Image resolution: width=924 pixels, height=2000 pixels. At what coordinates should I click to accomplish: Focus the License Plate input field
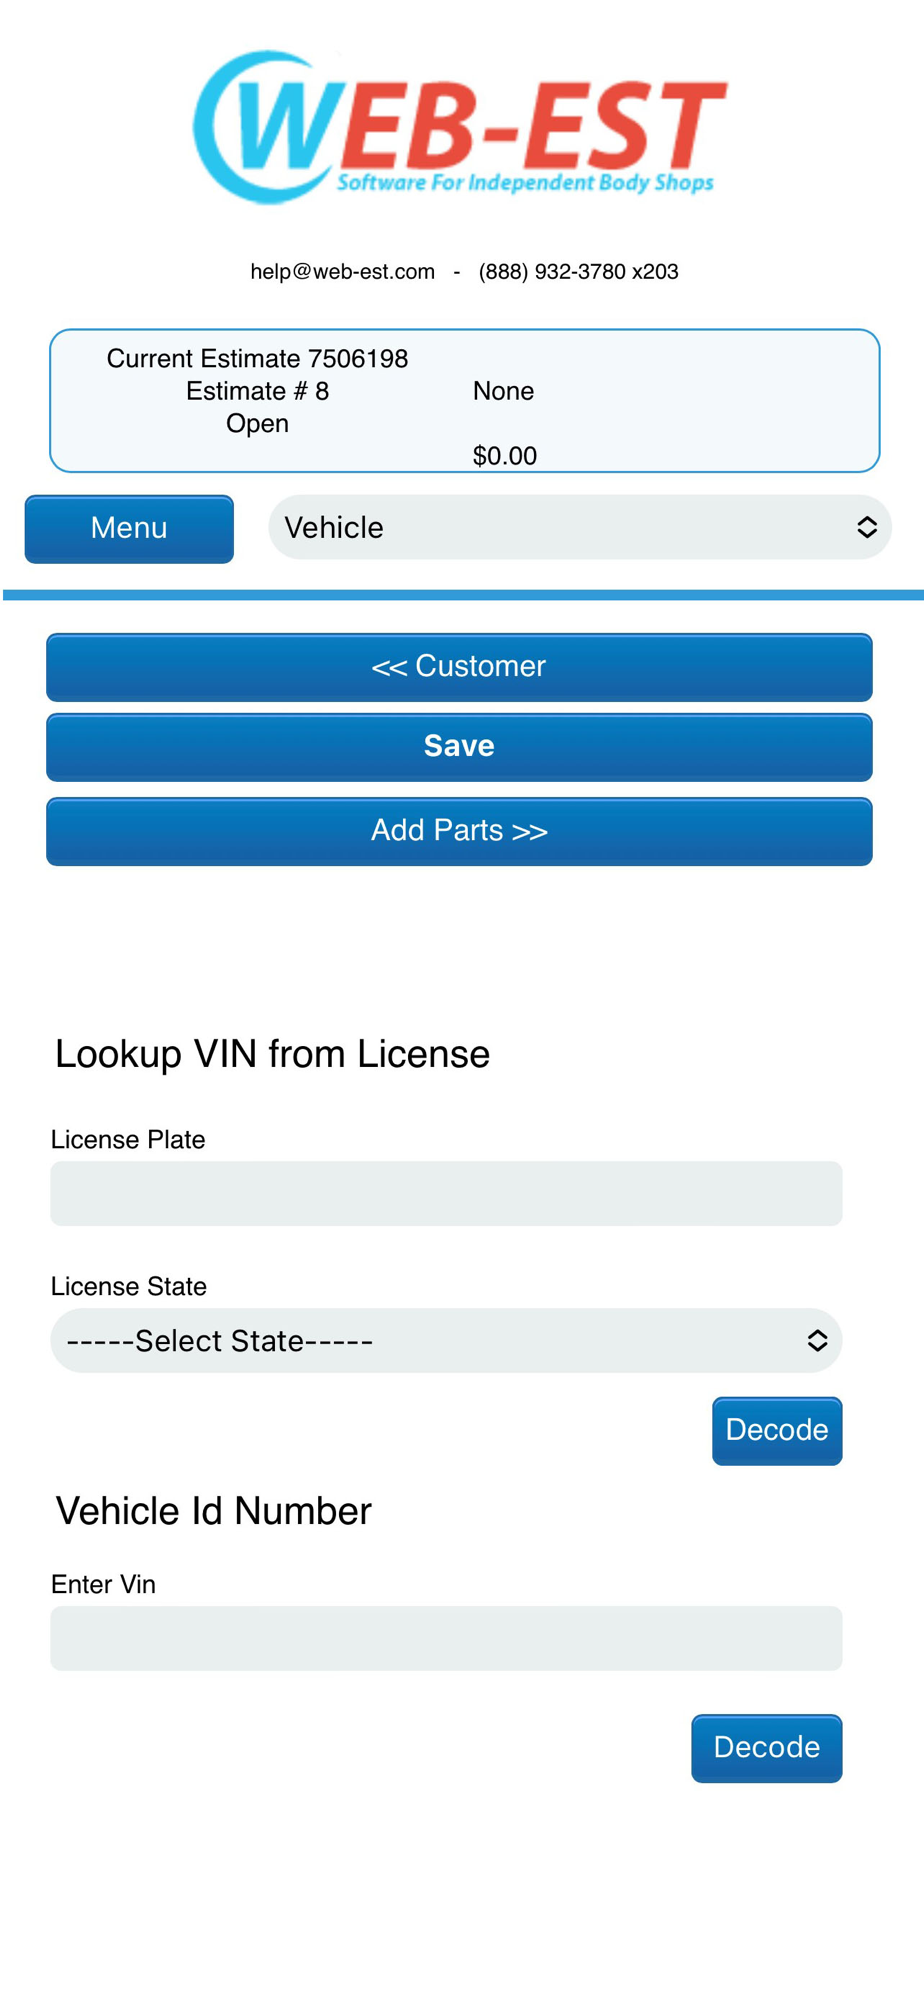pos(446,1193)
